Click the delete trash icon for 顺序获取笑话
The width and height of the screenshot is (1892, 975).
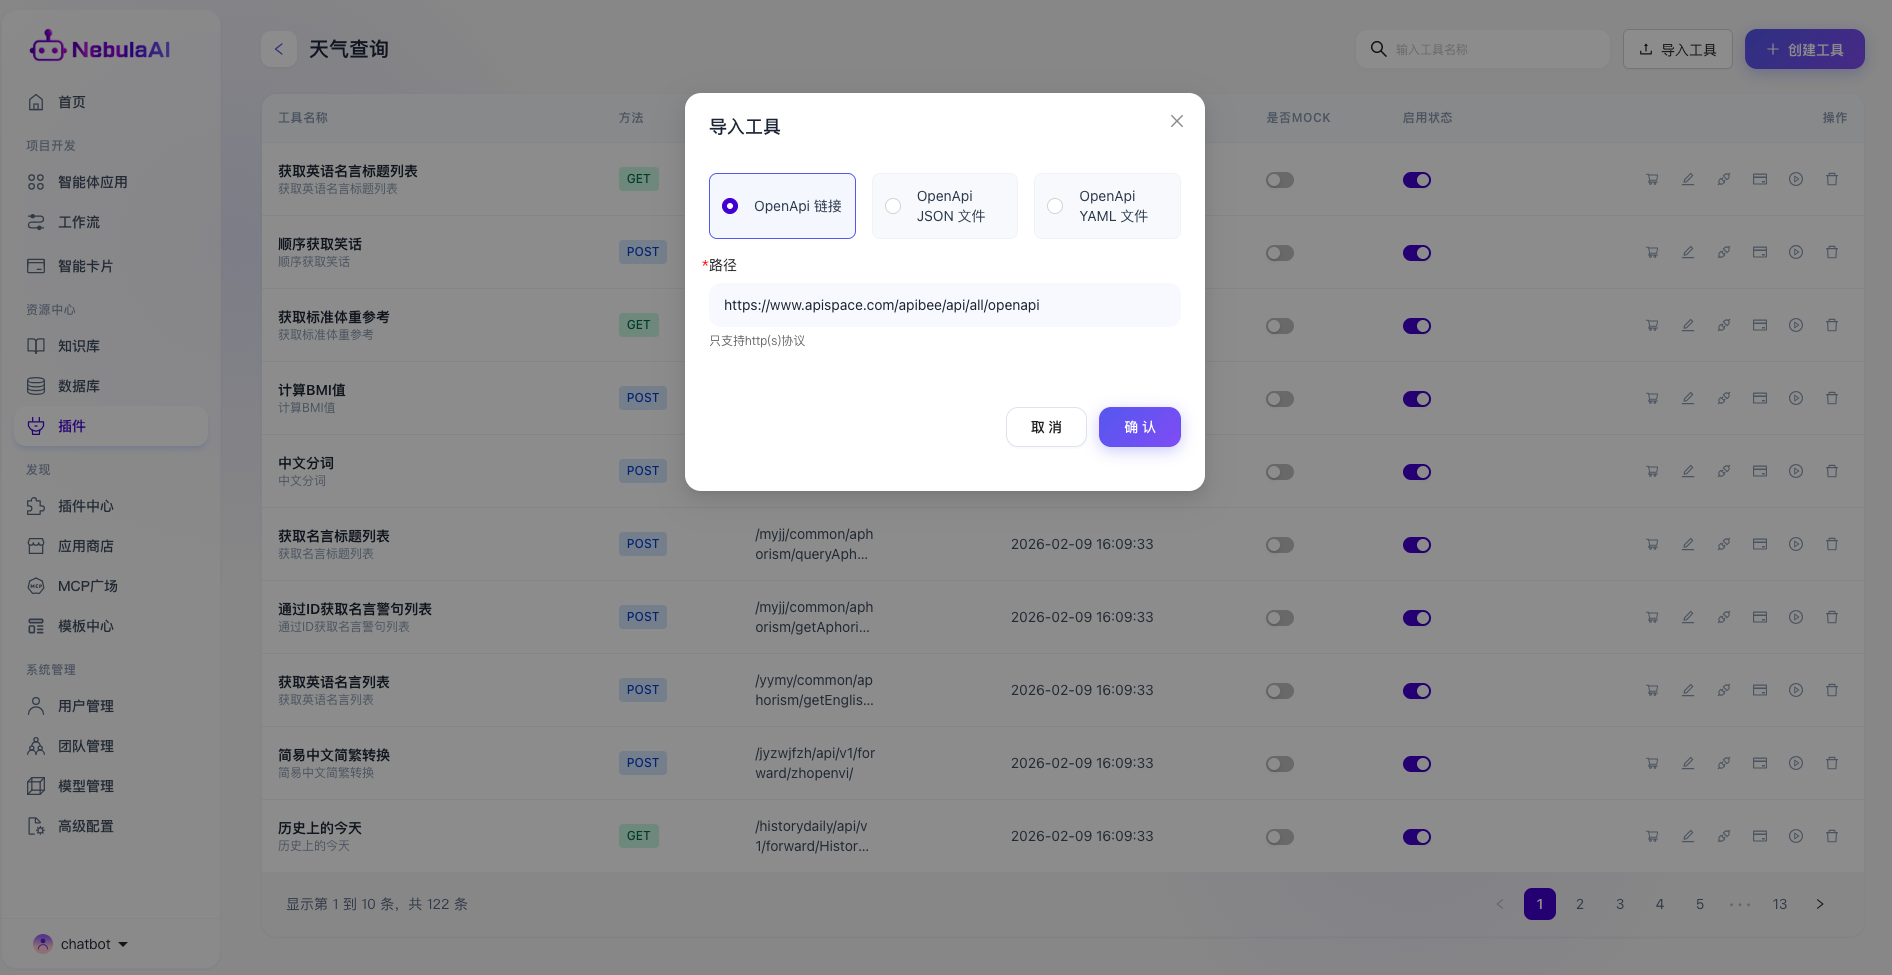pyautogui.click(x=1832, y=253)
